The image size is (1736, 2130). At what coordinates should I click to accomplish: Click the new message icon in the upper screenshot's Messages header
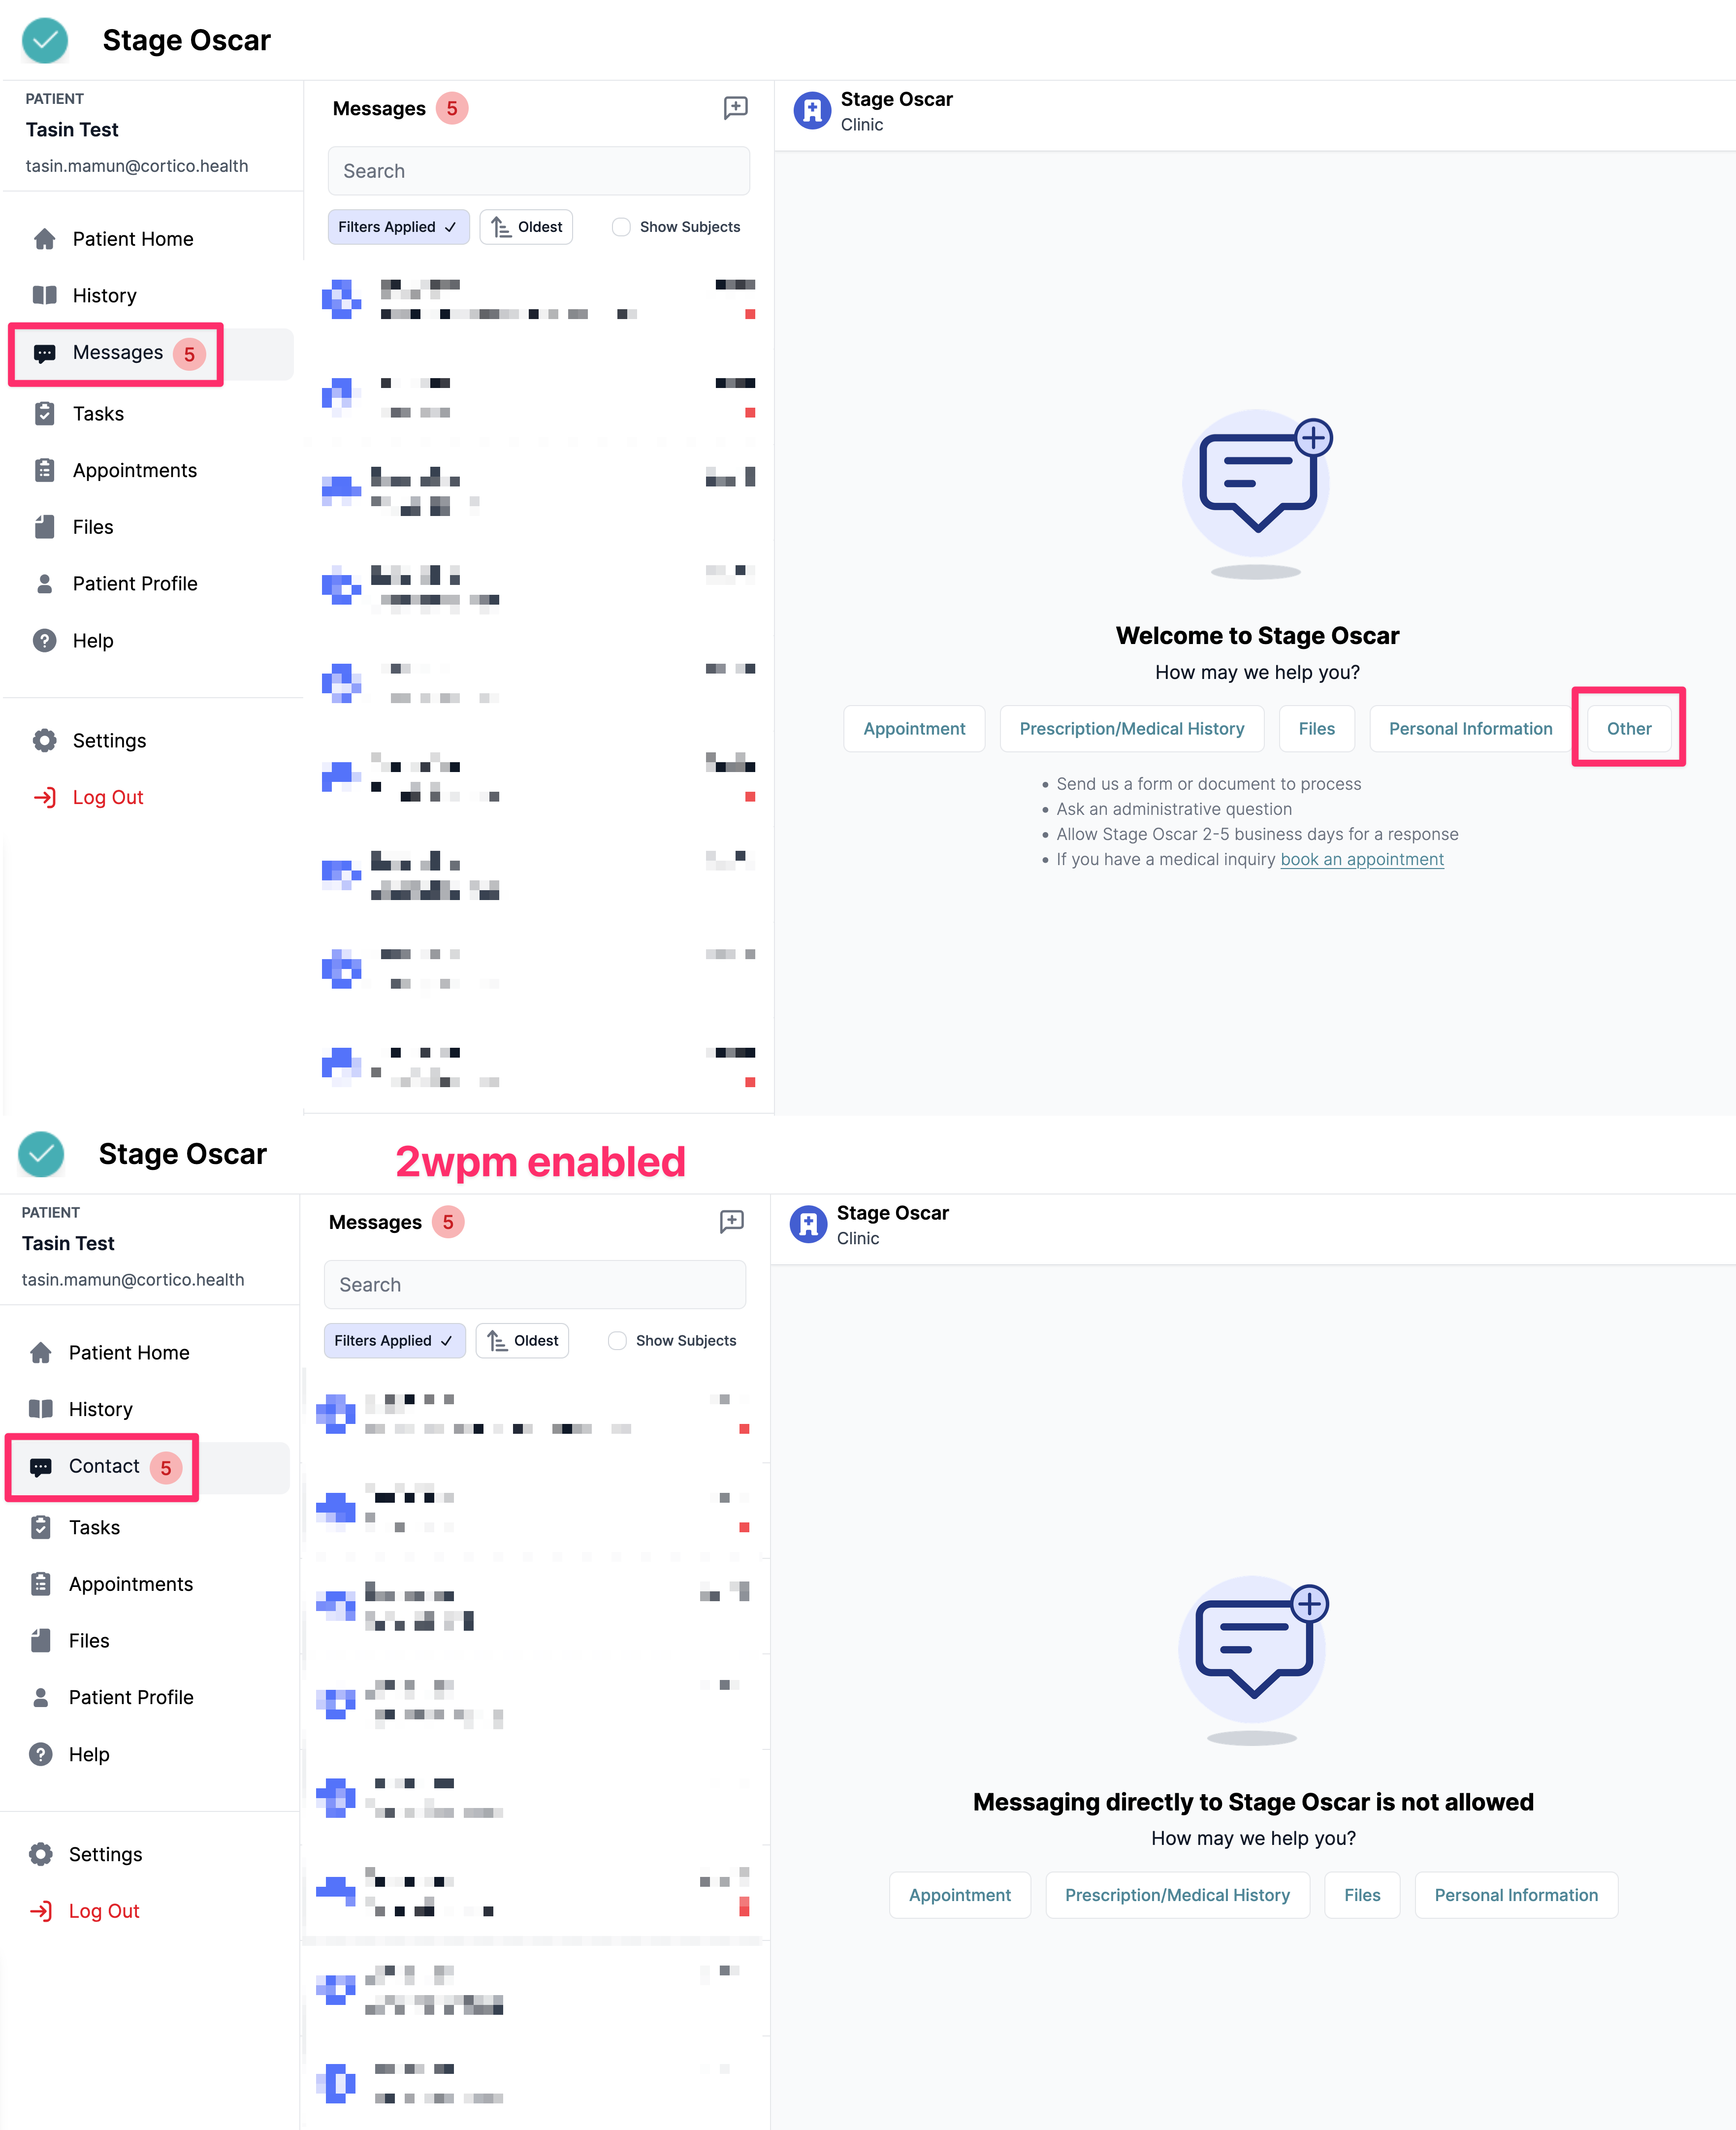[735, 108]
